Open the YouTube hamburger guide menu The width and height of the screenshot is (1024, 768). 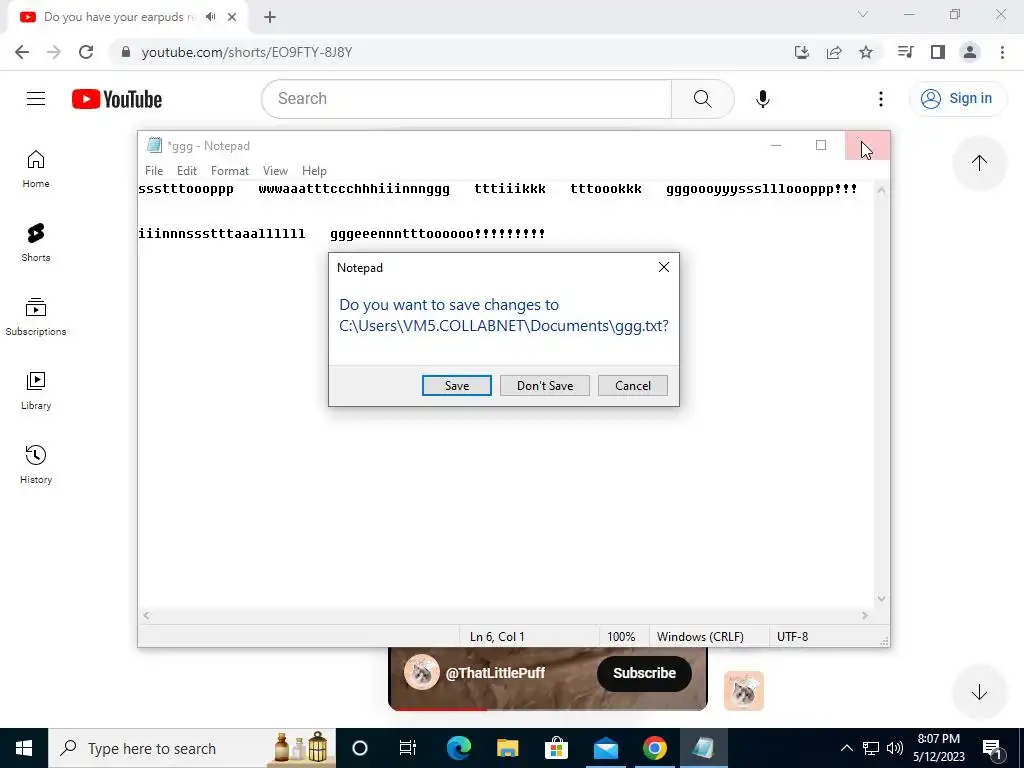tap(36, 99)
